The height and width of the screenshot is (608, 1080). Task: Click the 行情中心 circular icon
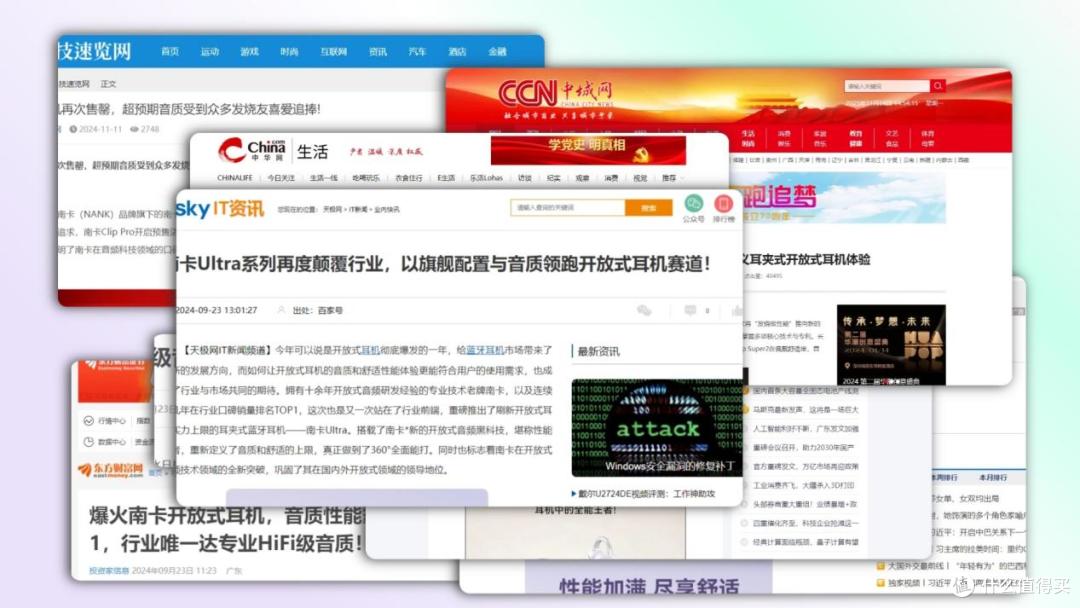click(88, 421)
